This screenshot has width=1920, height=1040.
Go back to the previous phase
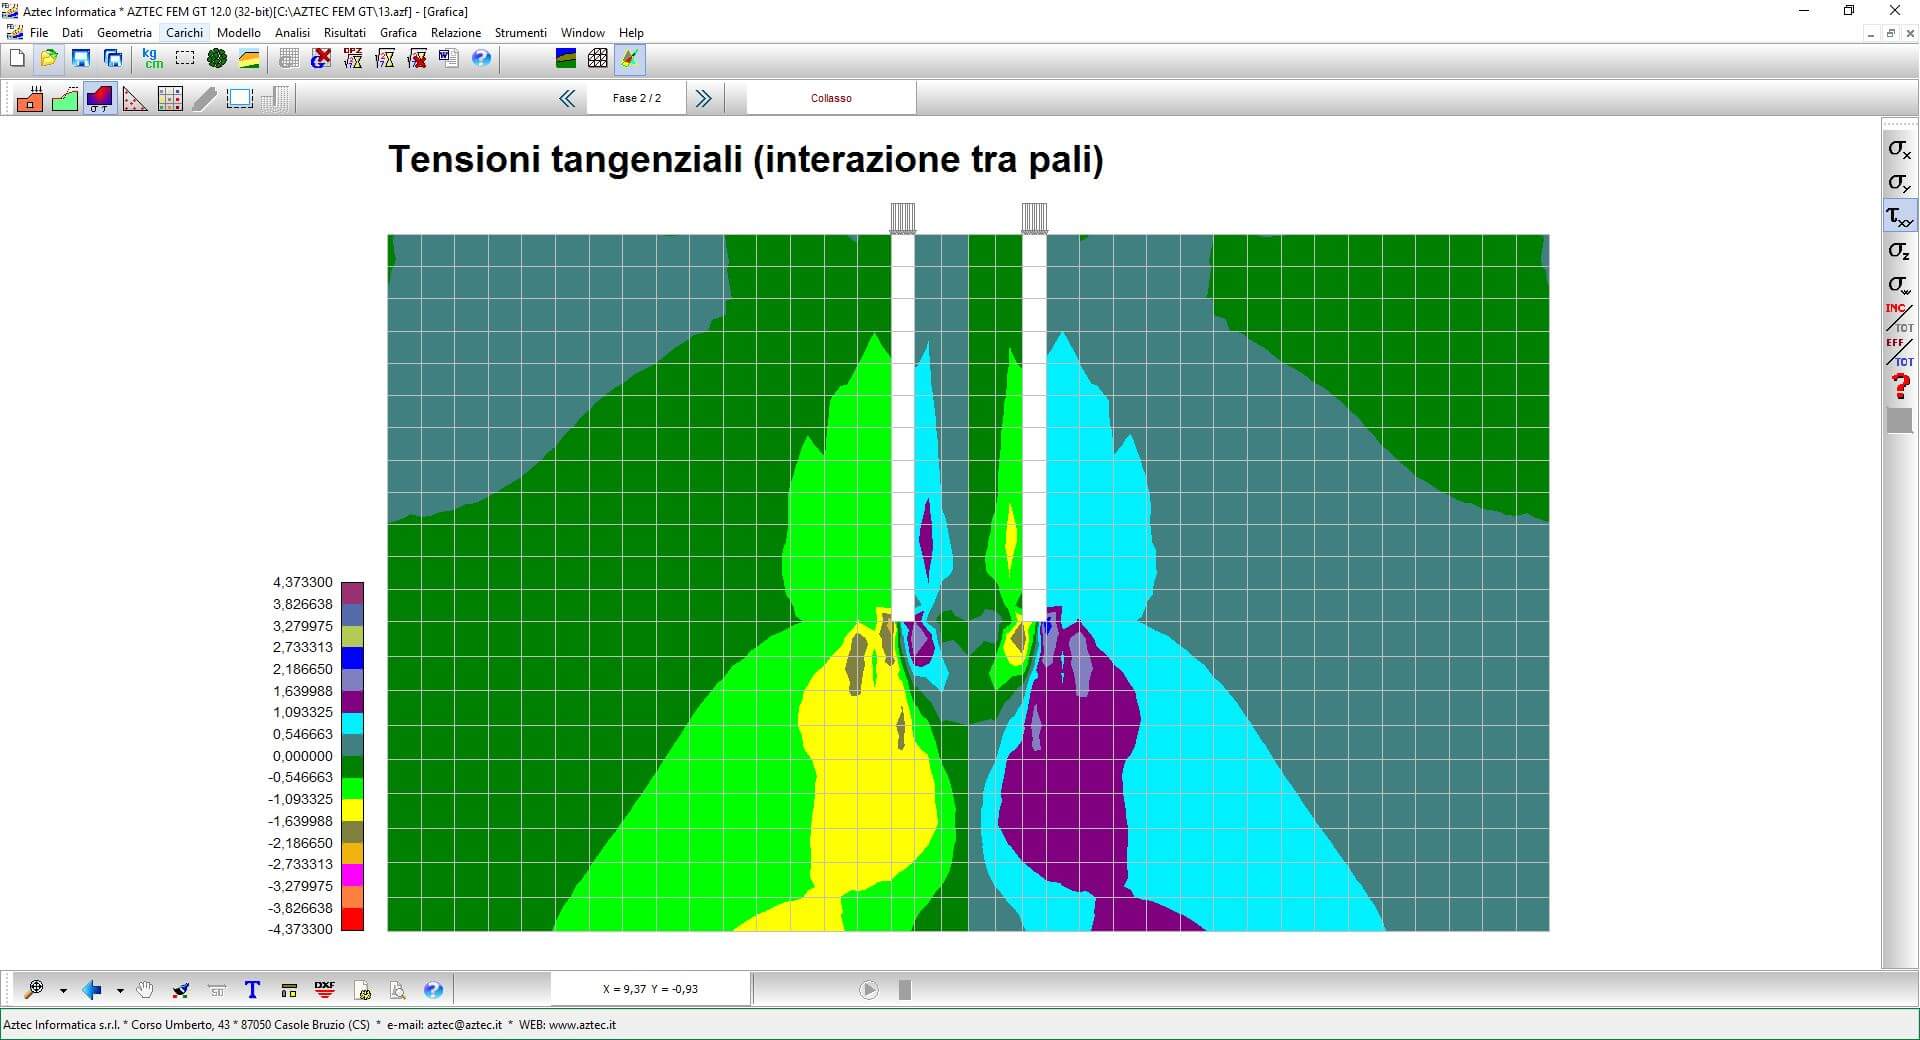pos(567,98)
